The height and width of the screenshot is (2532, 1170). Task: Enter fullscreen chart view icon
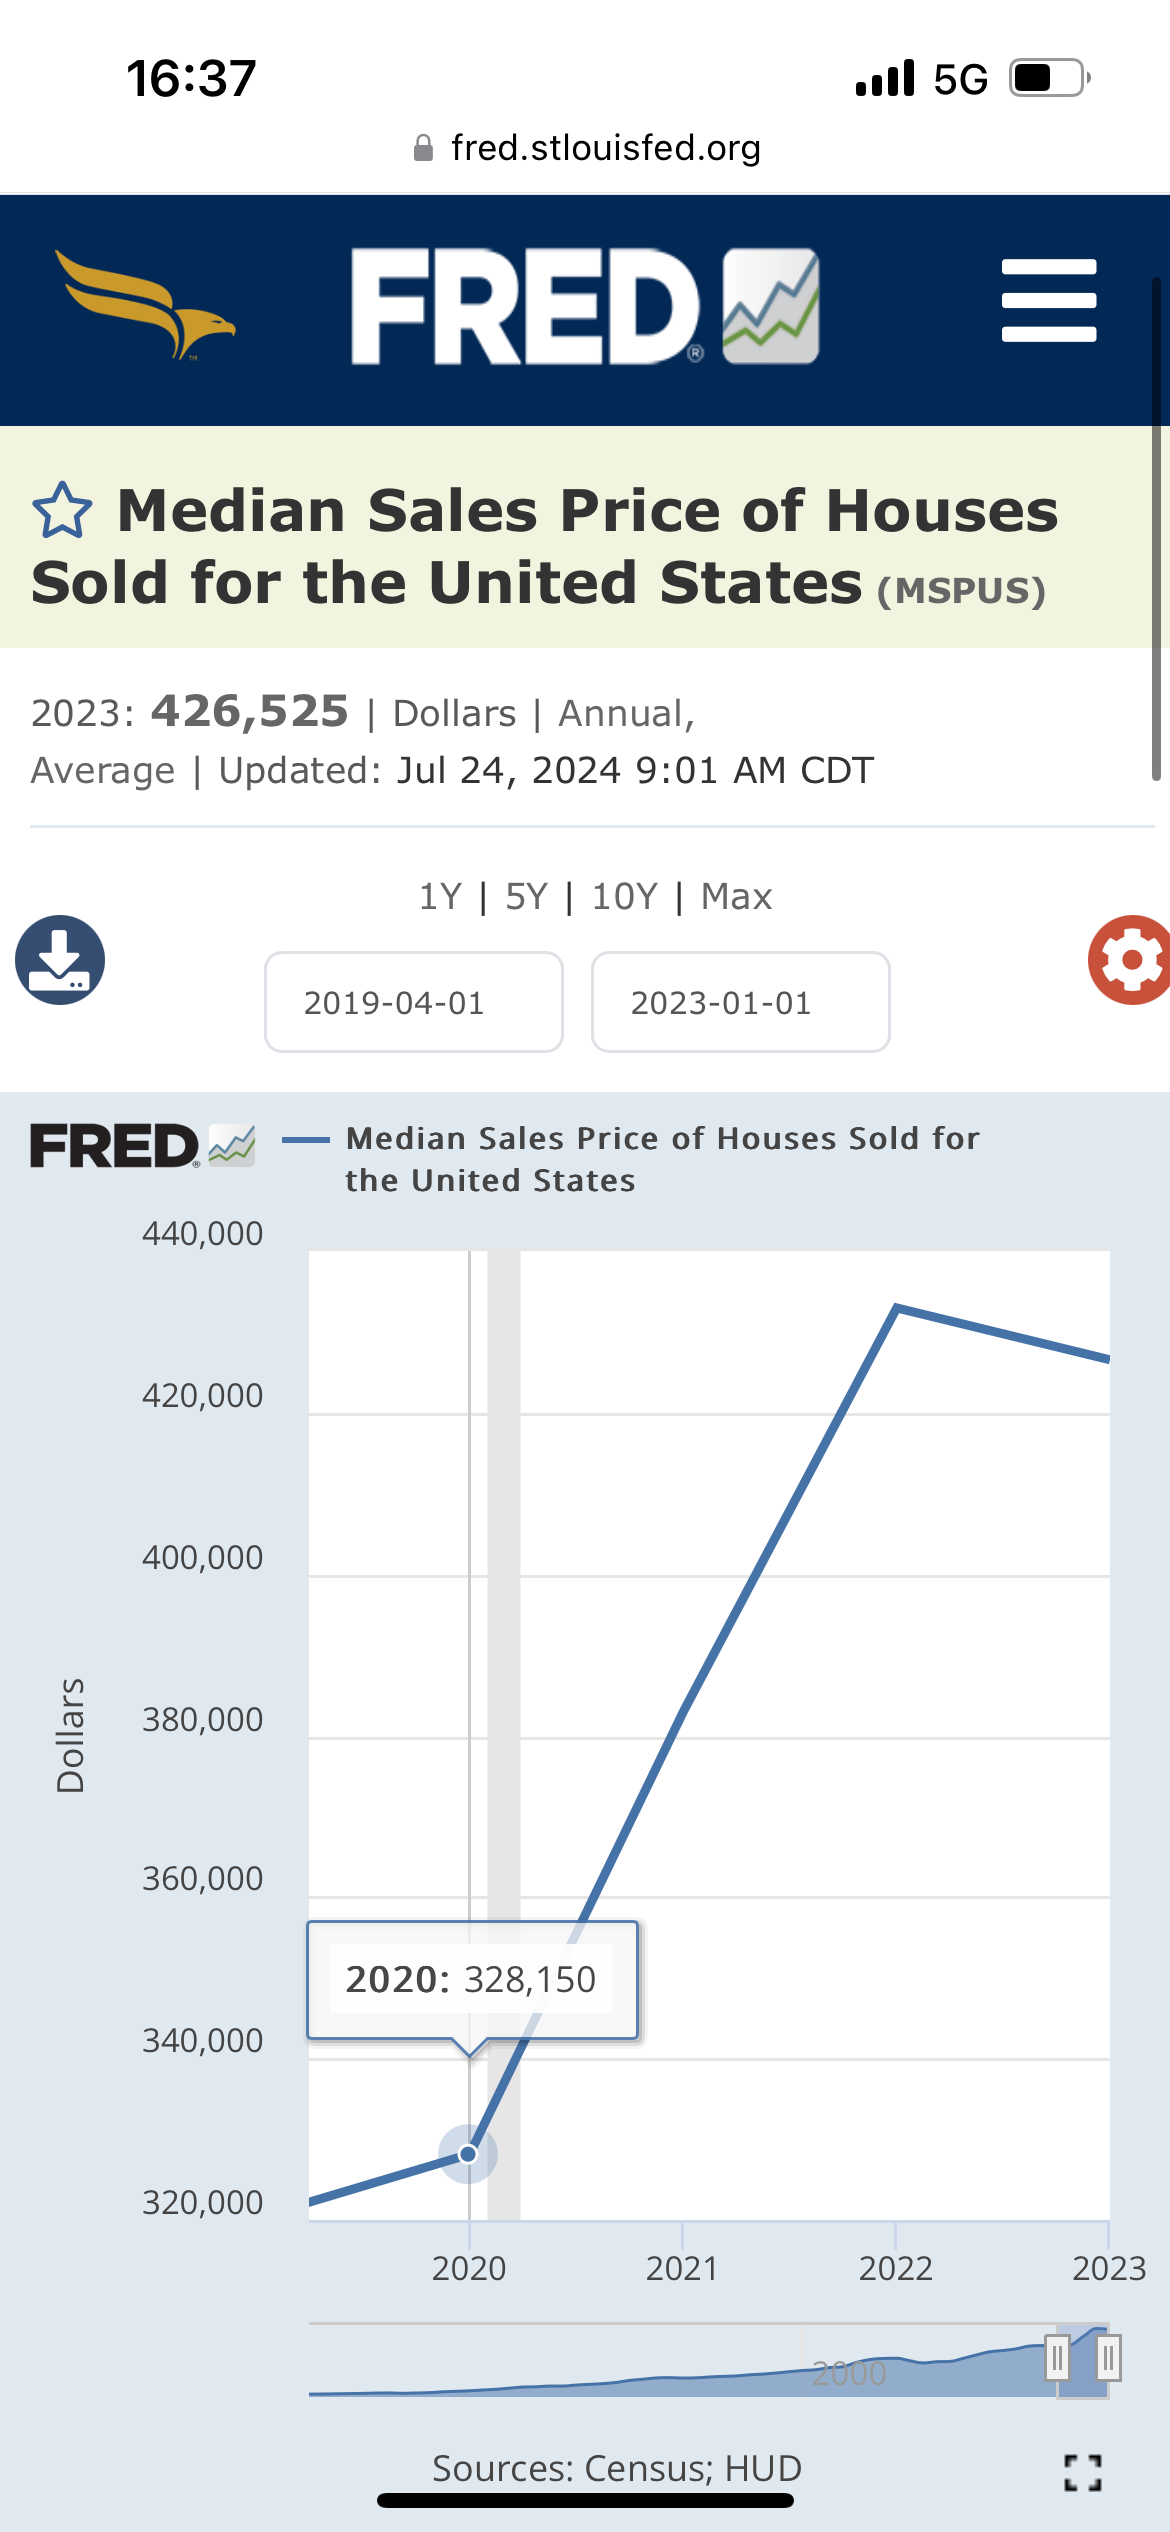point(1083,2472)
